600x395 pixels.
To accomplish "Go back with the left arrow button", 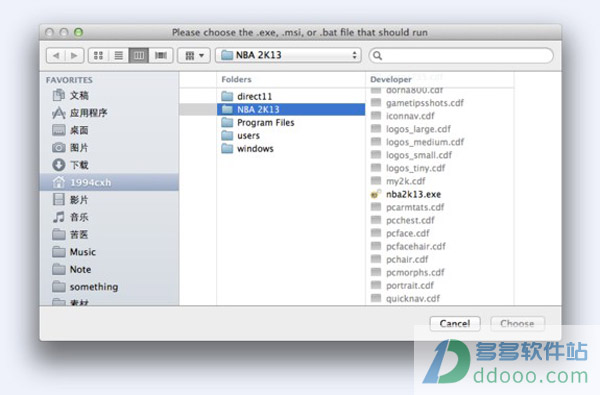I will tap(56, 55).
